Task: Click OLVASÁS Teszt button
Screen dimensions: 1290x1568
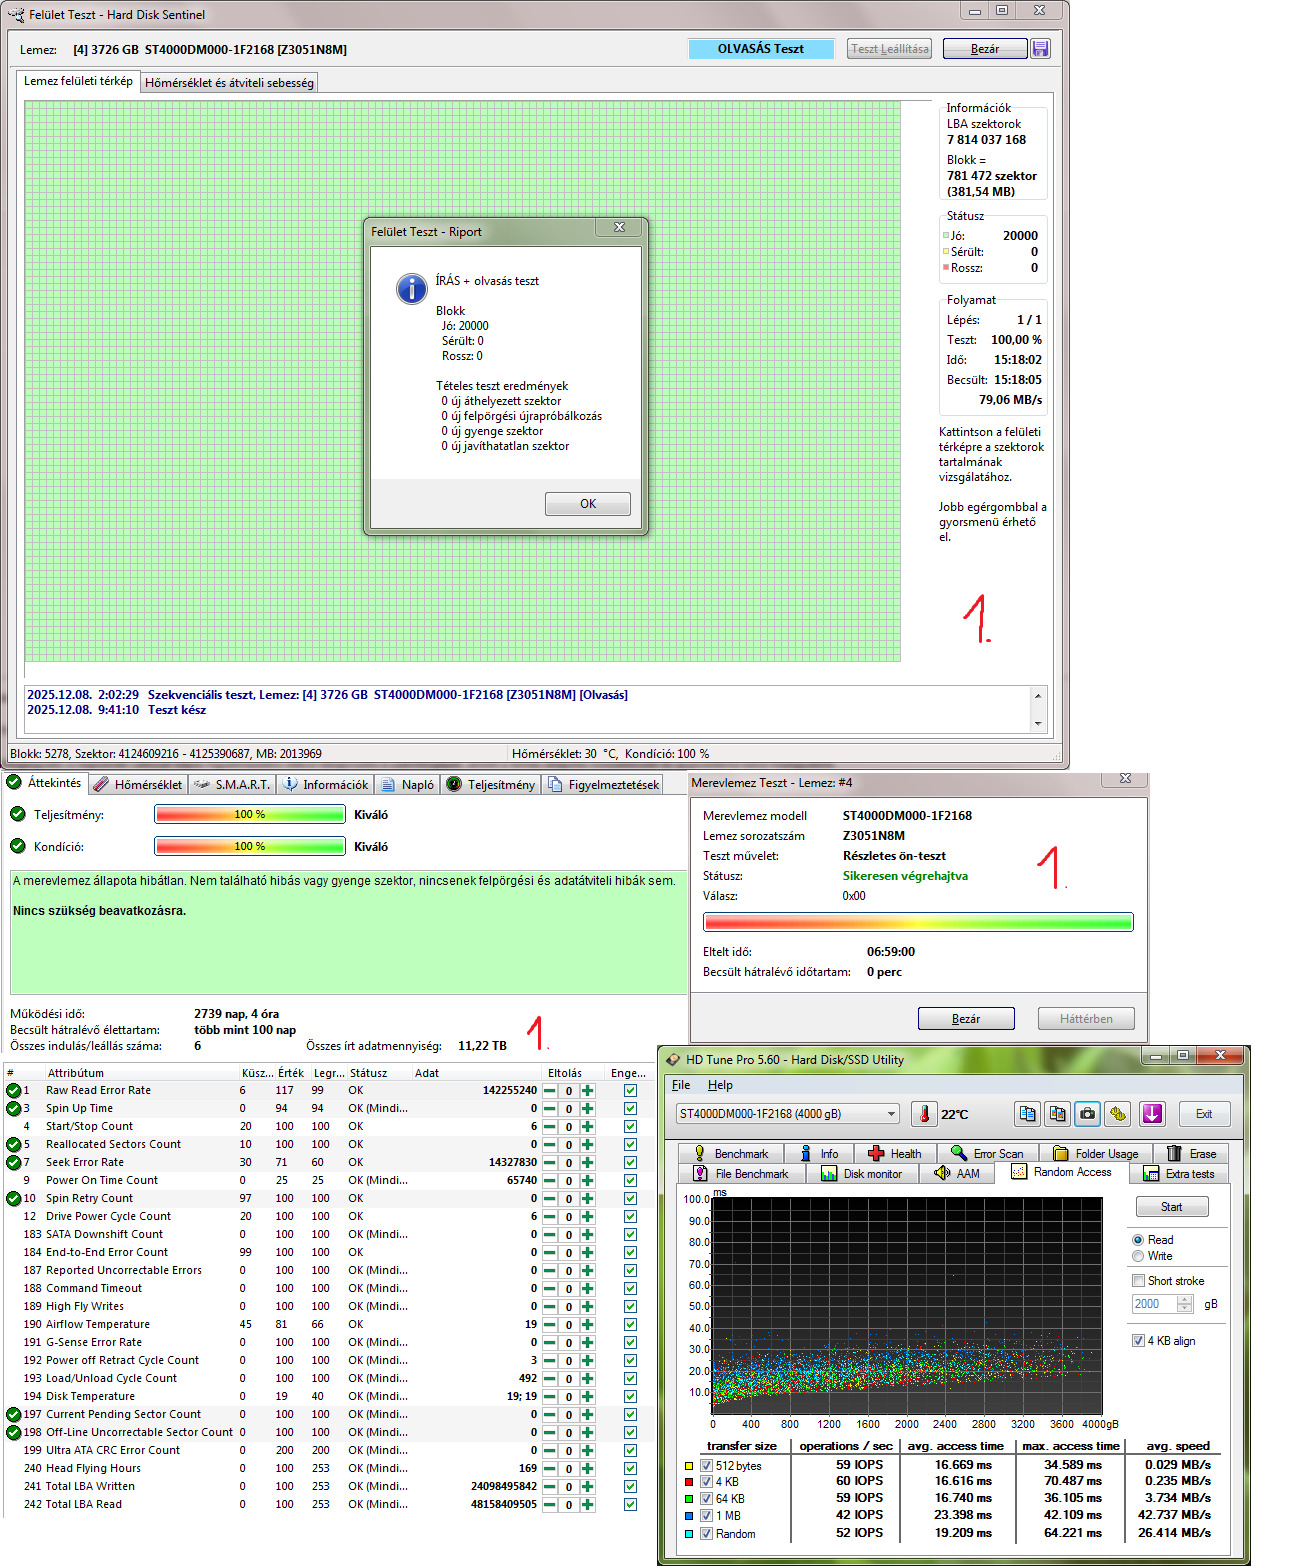Action: 760,49
